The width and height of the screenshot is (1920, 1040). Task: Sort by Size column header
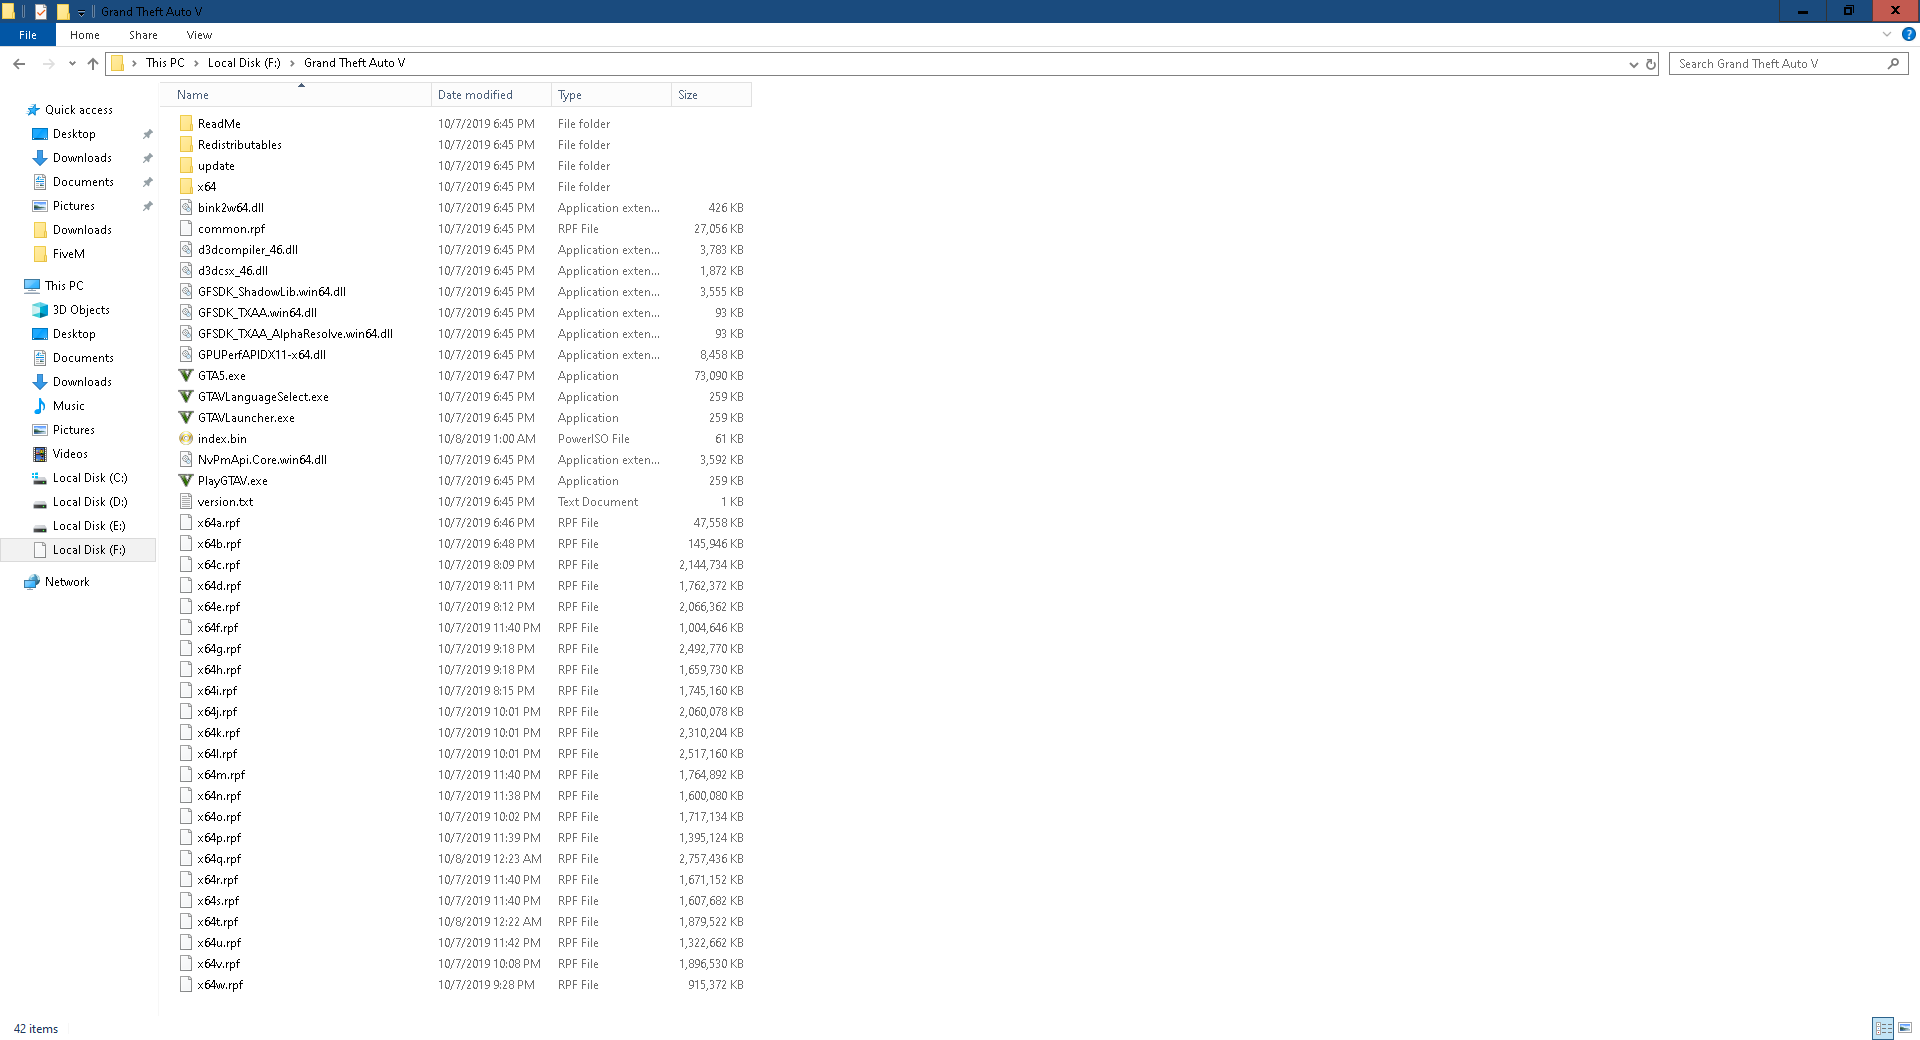[711, 95]
